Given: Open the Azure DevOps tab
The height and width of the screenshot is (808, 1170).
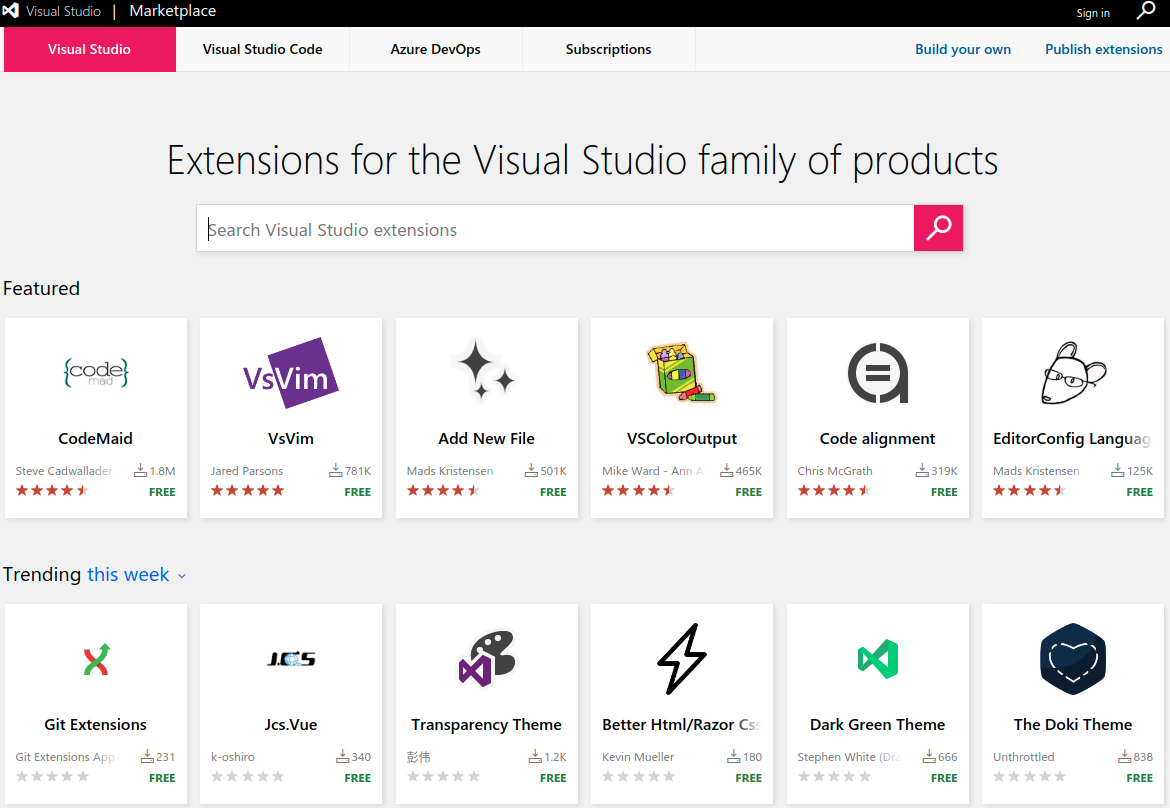Looking at the screenshot, I should pyautogui.click(x=435, y=48).
